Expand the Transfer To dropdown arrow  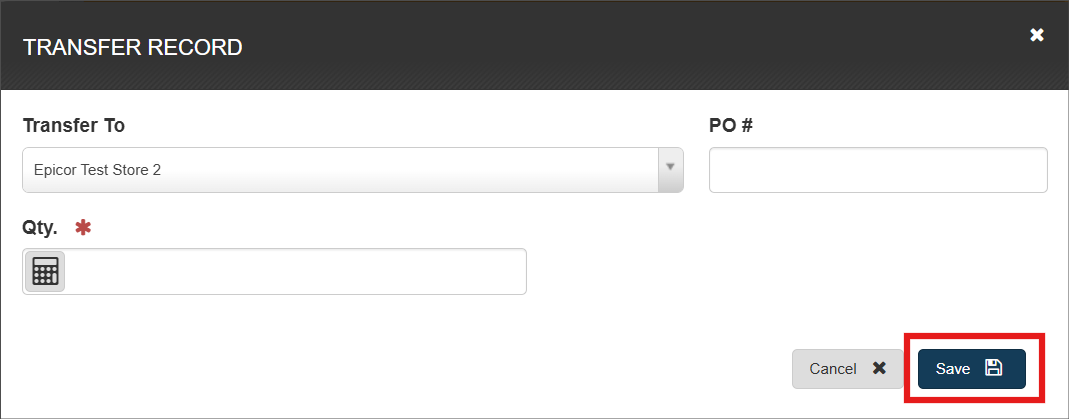click(670, 169)
